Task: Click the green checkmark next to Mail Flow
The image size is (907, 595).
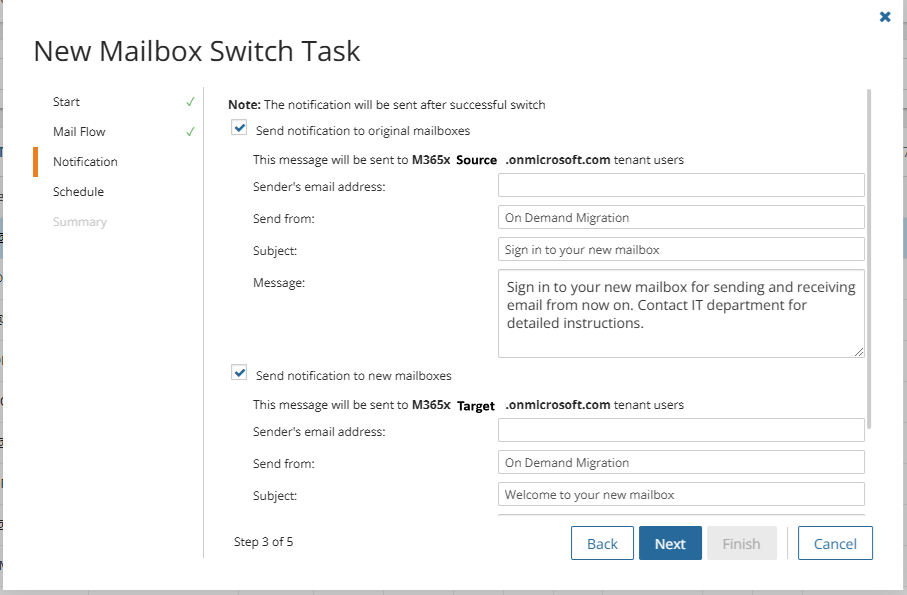Action: [x=190, y=132]
